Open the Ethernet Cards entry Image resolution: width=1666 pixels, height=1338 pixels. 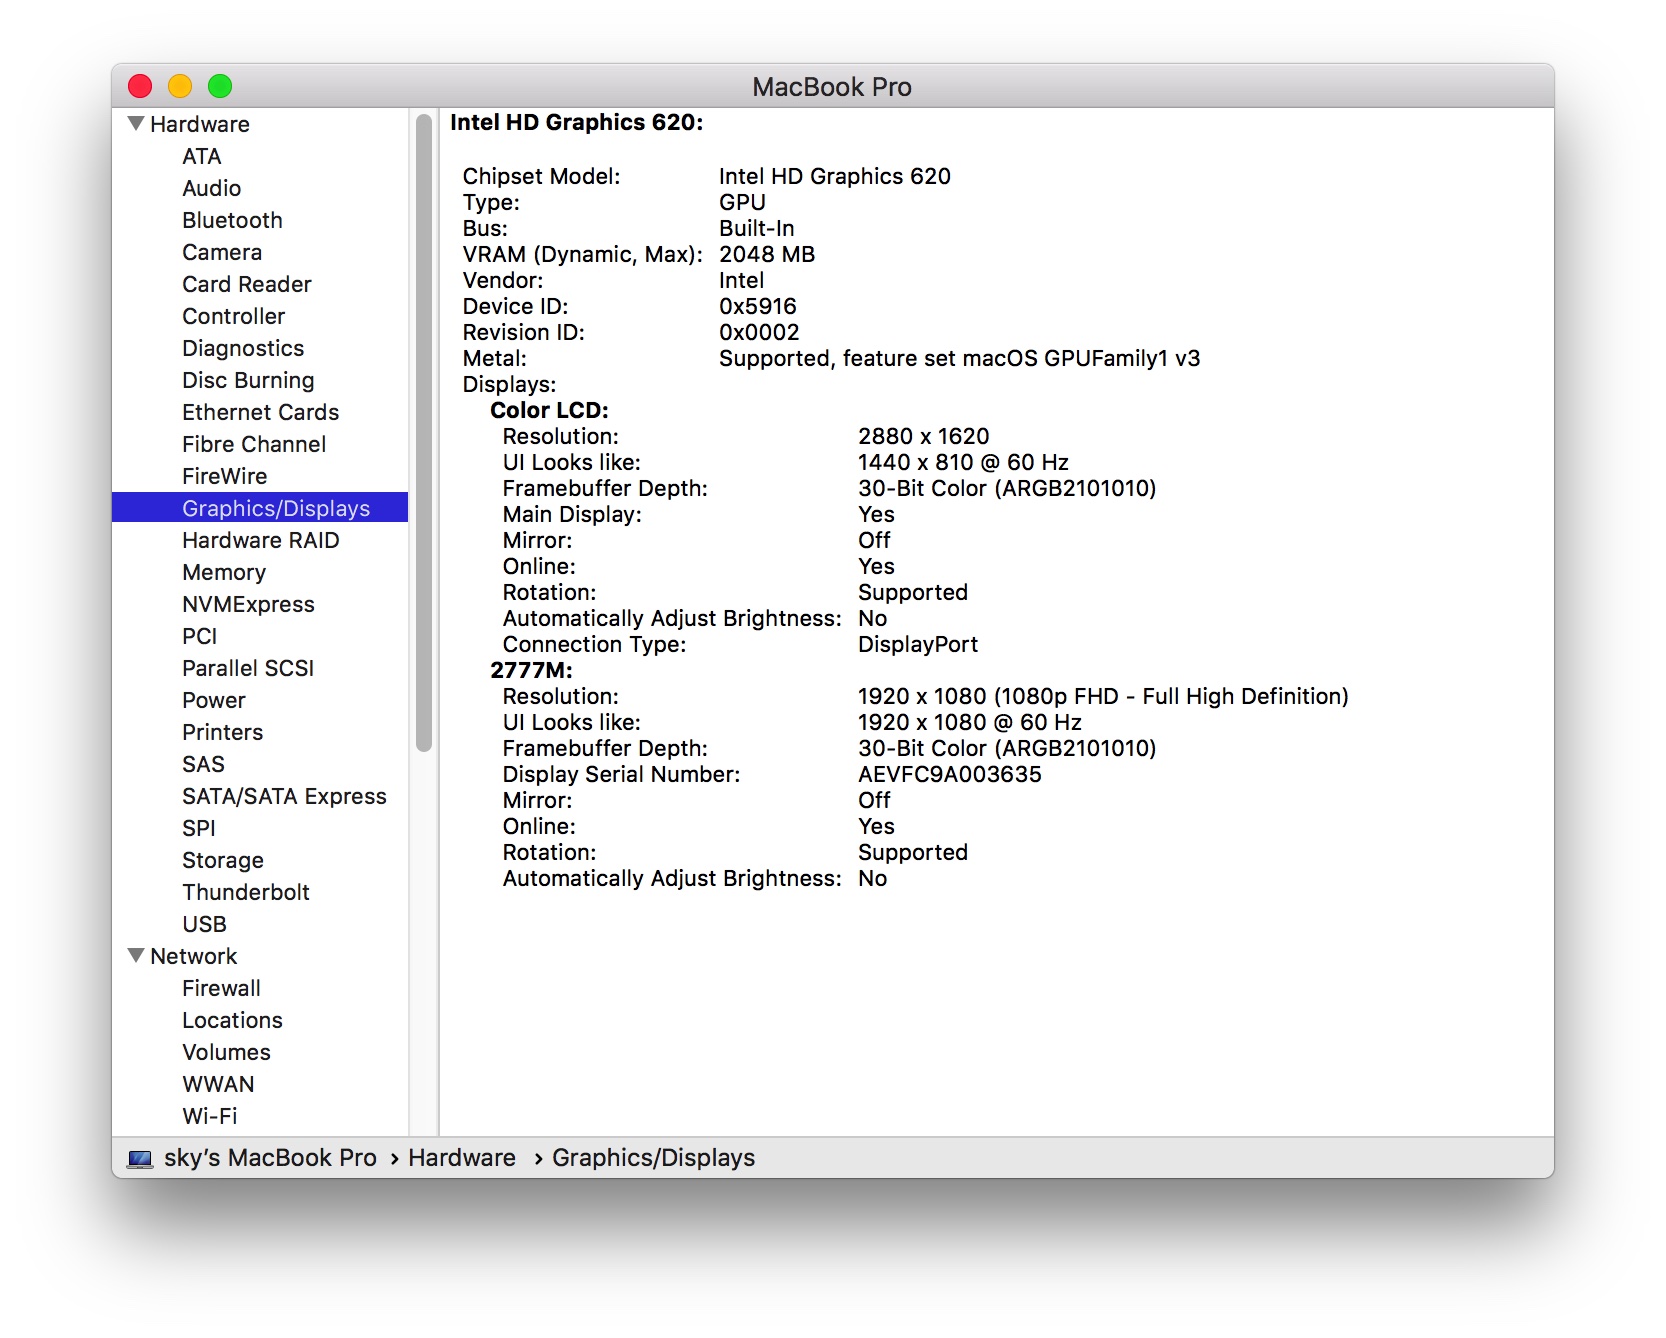click(x=260, y=412)
